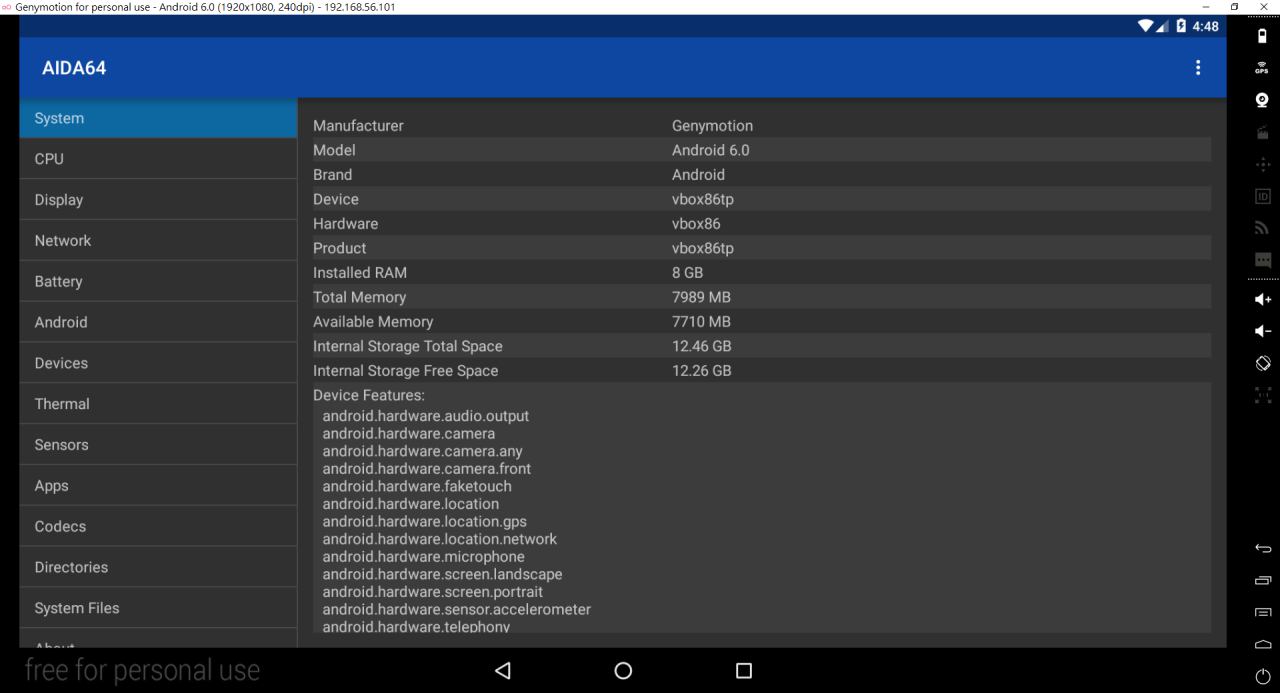Rotate the emulator screen

click(x=1262, y=363)
